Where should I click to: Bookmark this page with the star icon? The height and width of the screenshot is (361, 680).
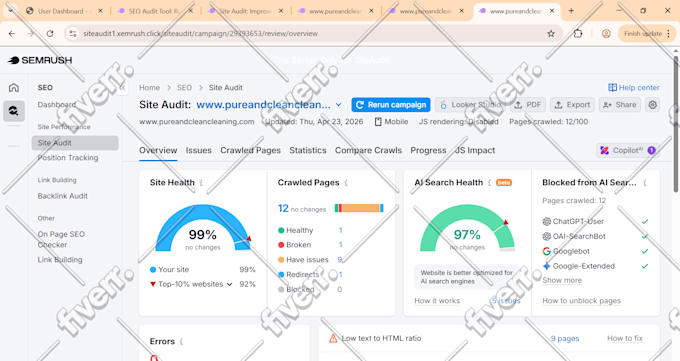click(551, 33)
